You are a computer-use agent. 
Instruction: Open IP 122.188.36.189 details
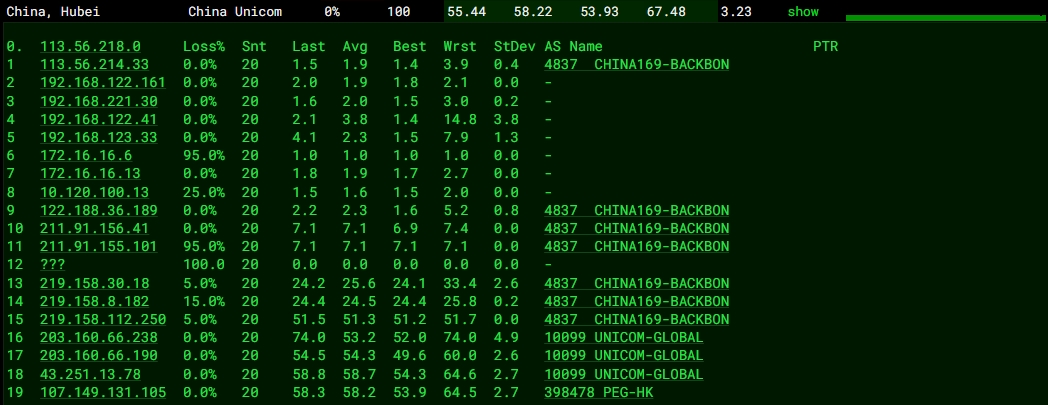click(98, 210)
